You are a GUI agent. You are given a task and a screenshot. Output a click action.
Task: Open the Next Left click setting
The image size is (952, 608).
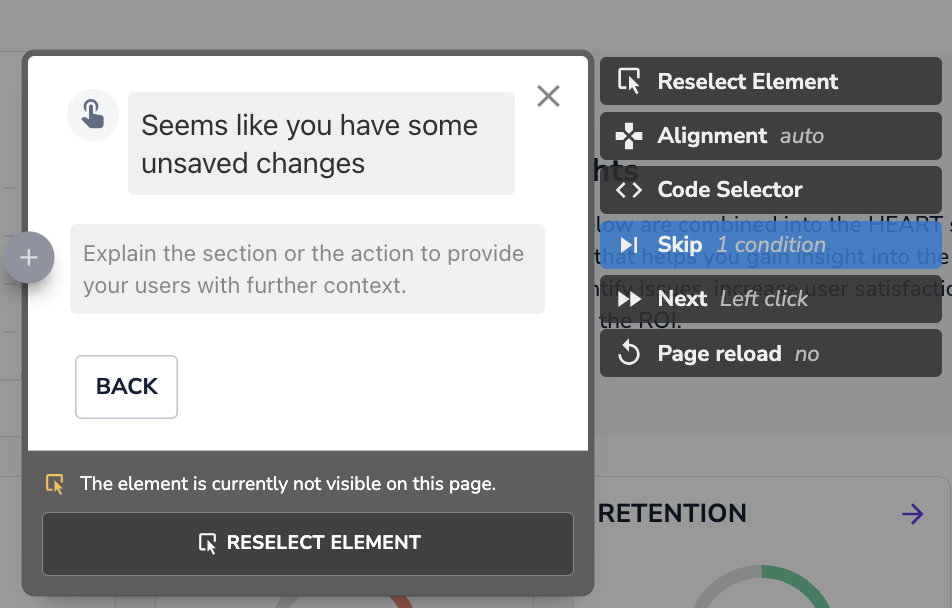[x=770, y=299]
